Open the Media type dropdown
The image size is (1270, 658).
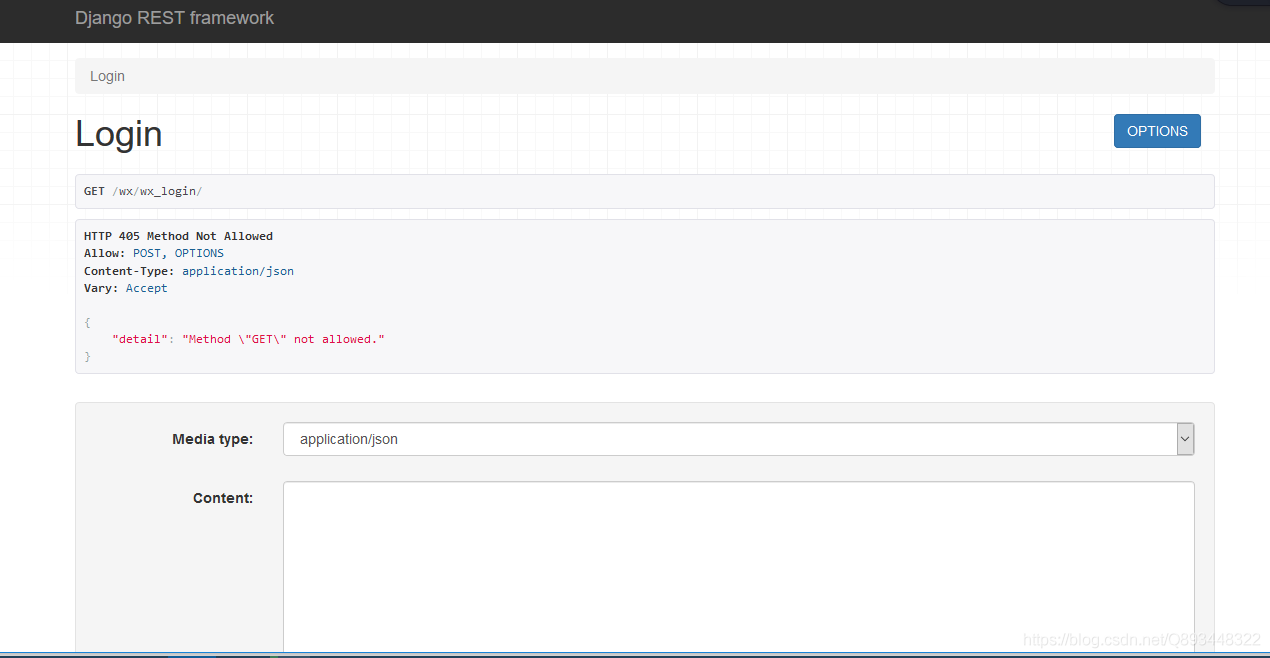[x=738, y=439]
